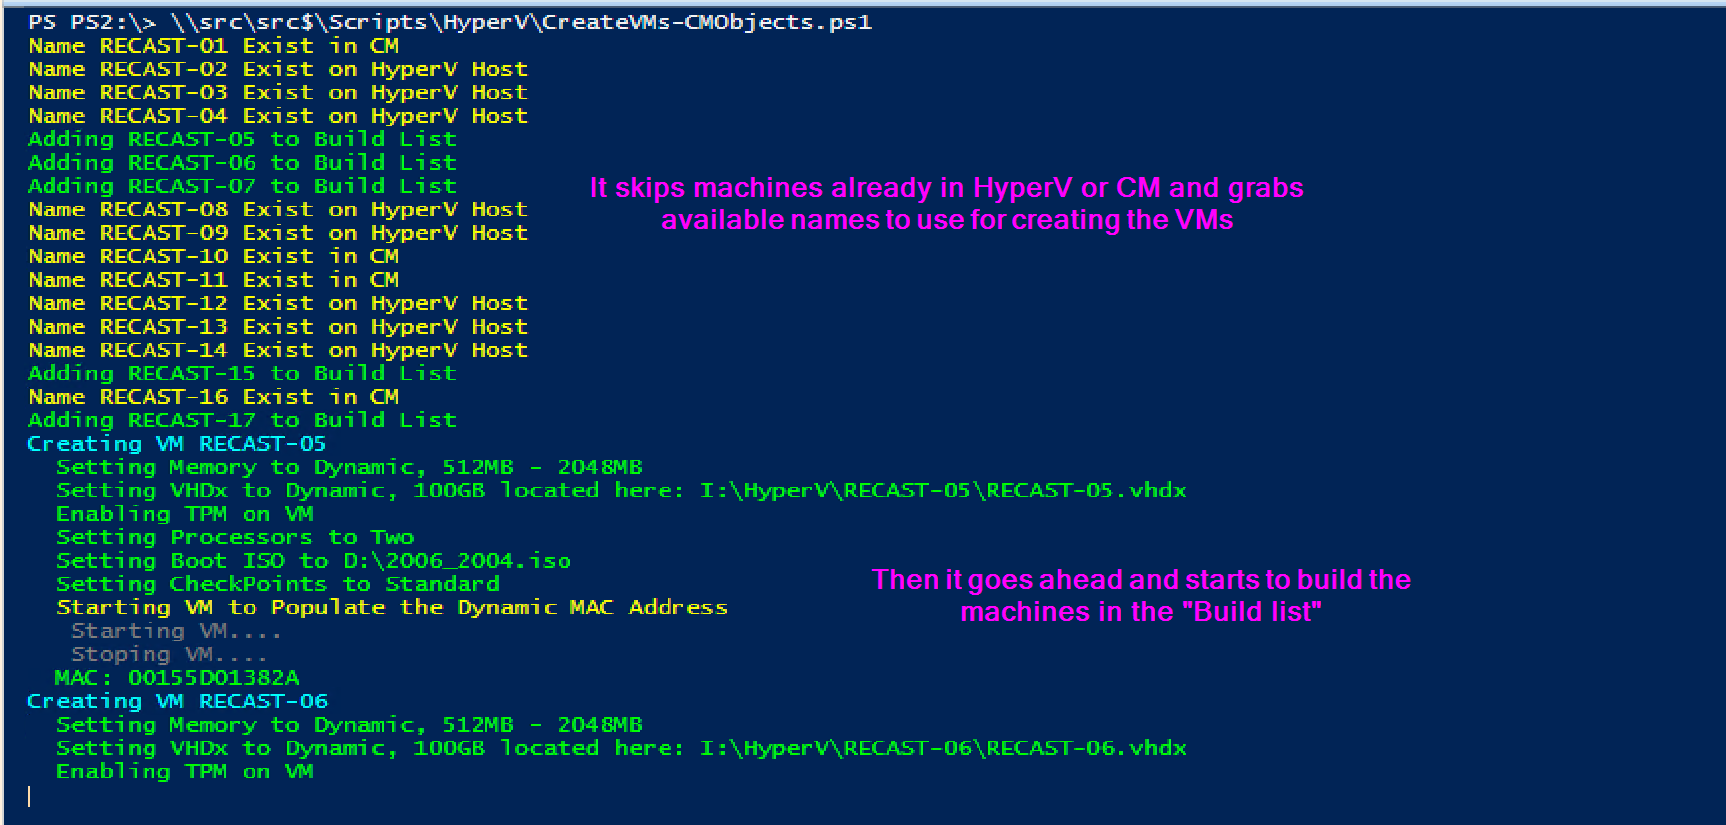Click the Creating VM RECAST-06 heading
1726x825 pixels.
point(176,701)
